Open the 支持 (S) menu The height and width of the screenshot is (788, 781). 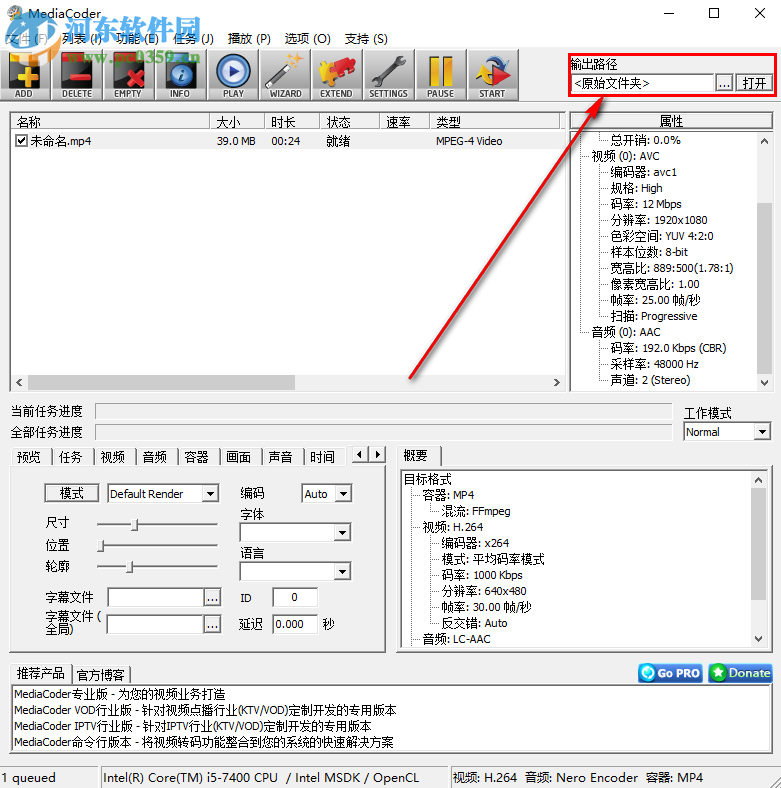tap(366, 39)
